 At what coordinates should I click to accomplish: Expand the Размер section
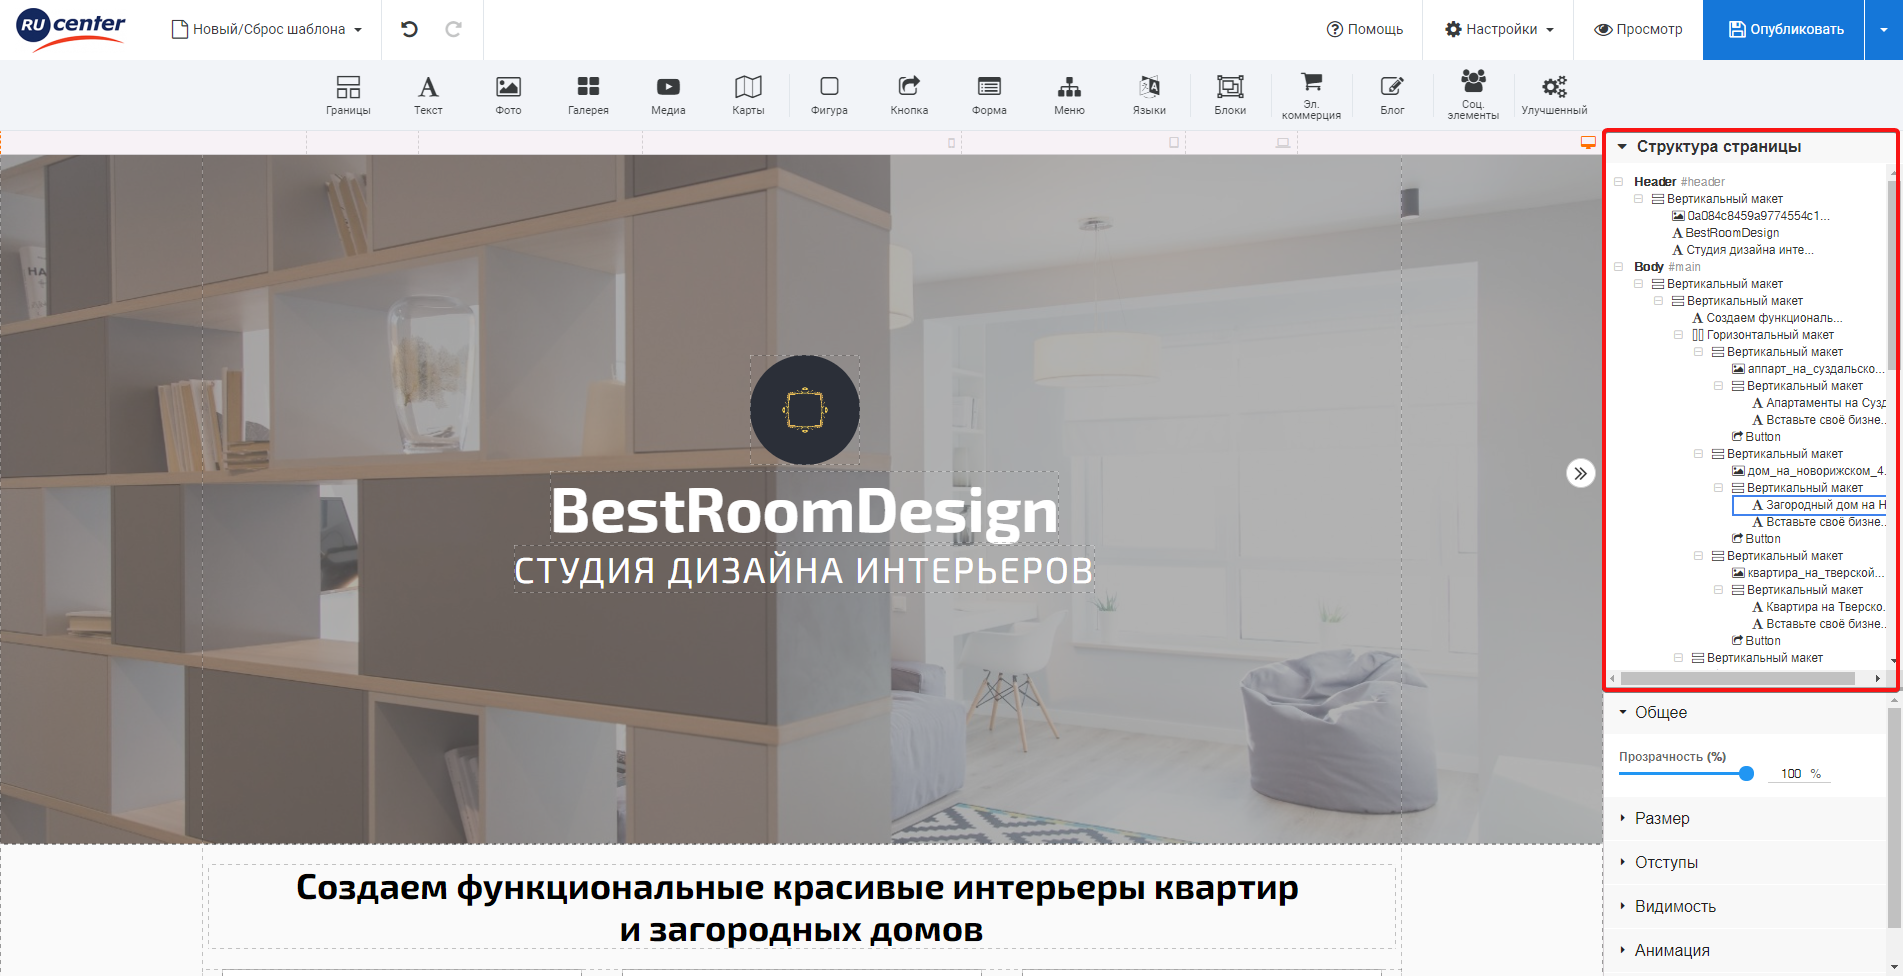1661,818
